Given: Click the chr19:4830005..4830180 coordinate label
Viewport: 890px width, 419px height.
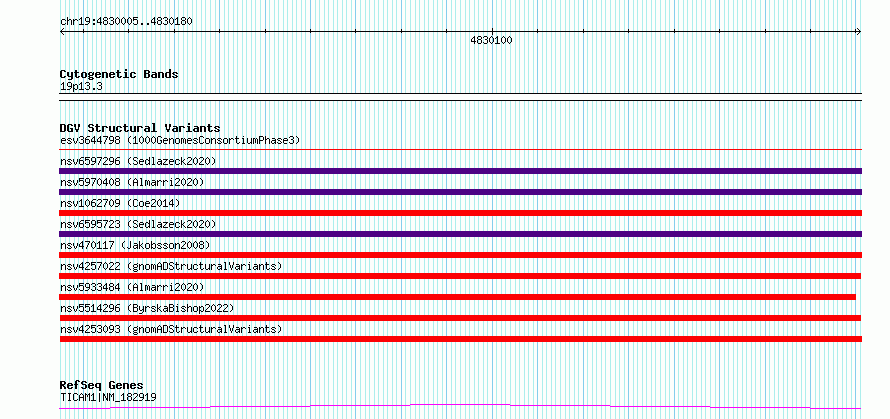Looking at the screenshot, I should 126,22.
